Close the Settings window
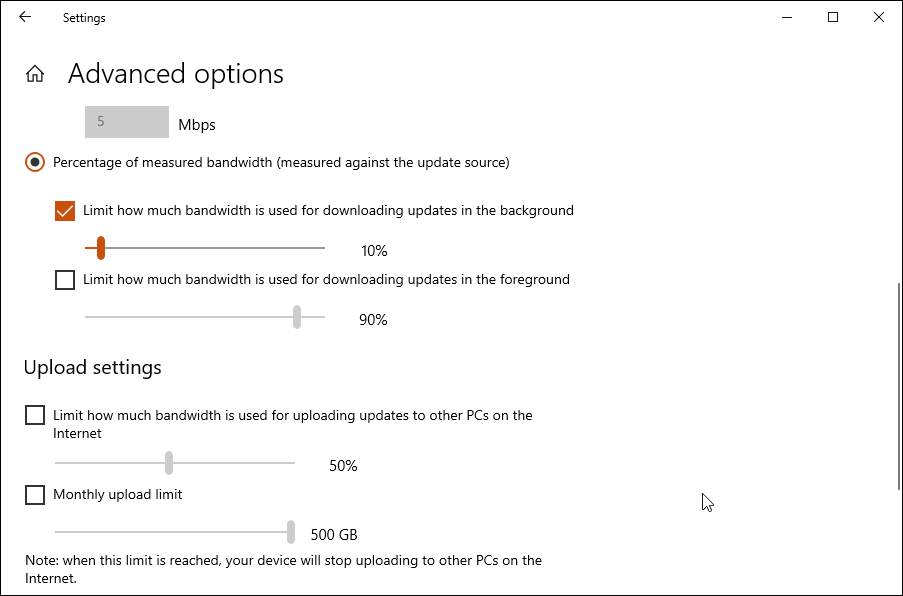 879,17
